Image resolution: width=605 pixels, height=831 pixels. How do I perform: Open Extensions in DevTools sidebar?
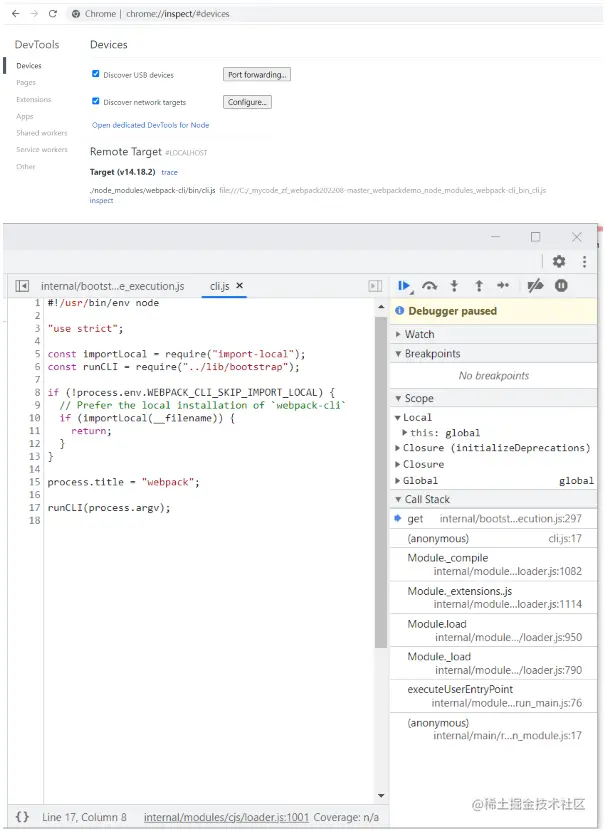(x=33, y=100)
